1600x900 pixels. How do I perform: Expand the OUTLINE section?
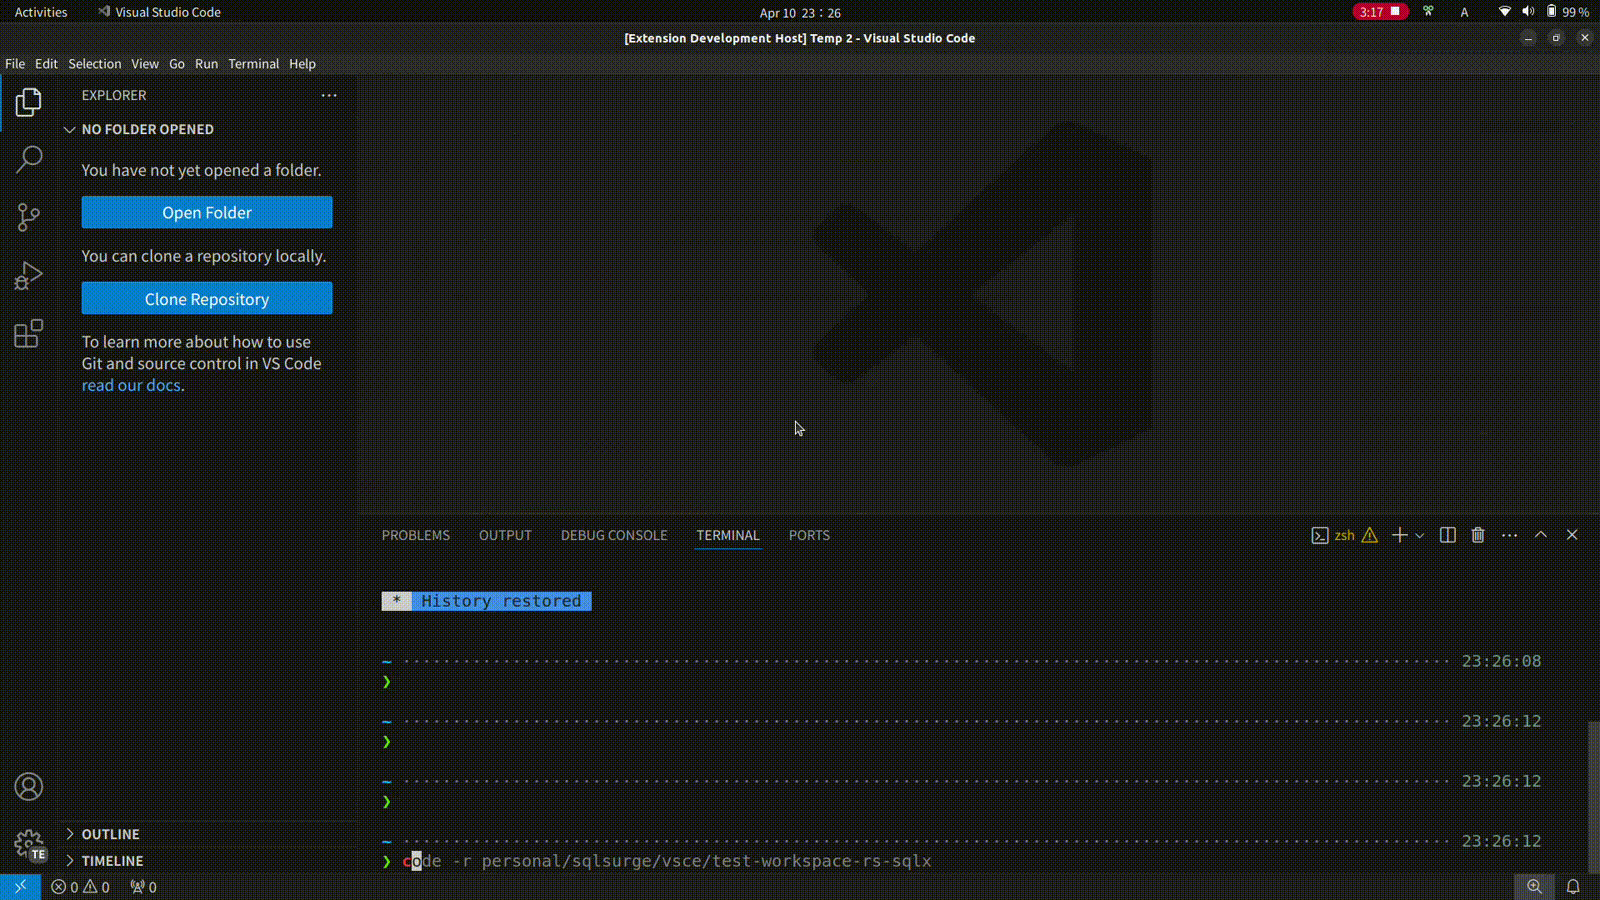click(x=207, y=834)
